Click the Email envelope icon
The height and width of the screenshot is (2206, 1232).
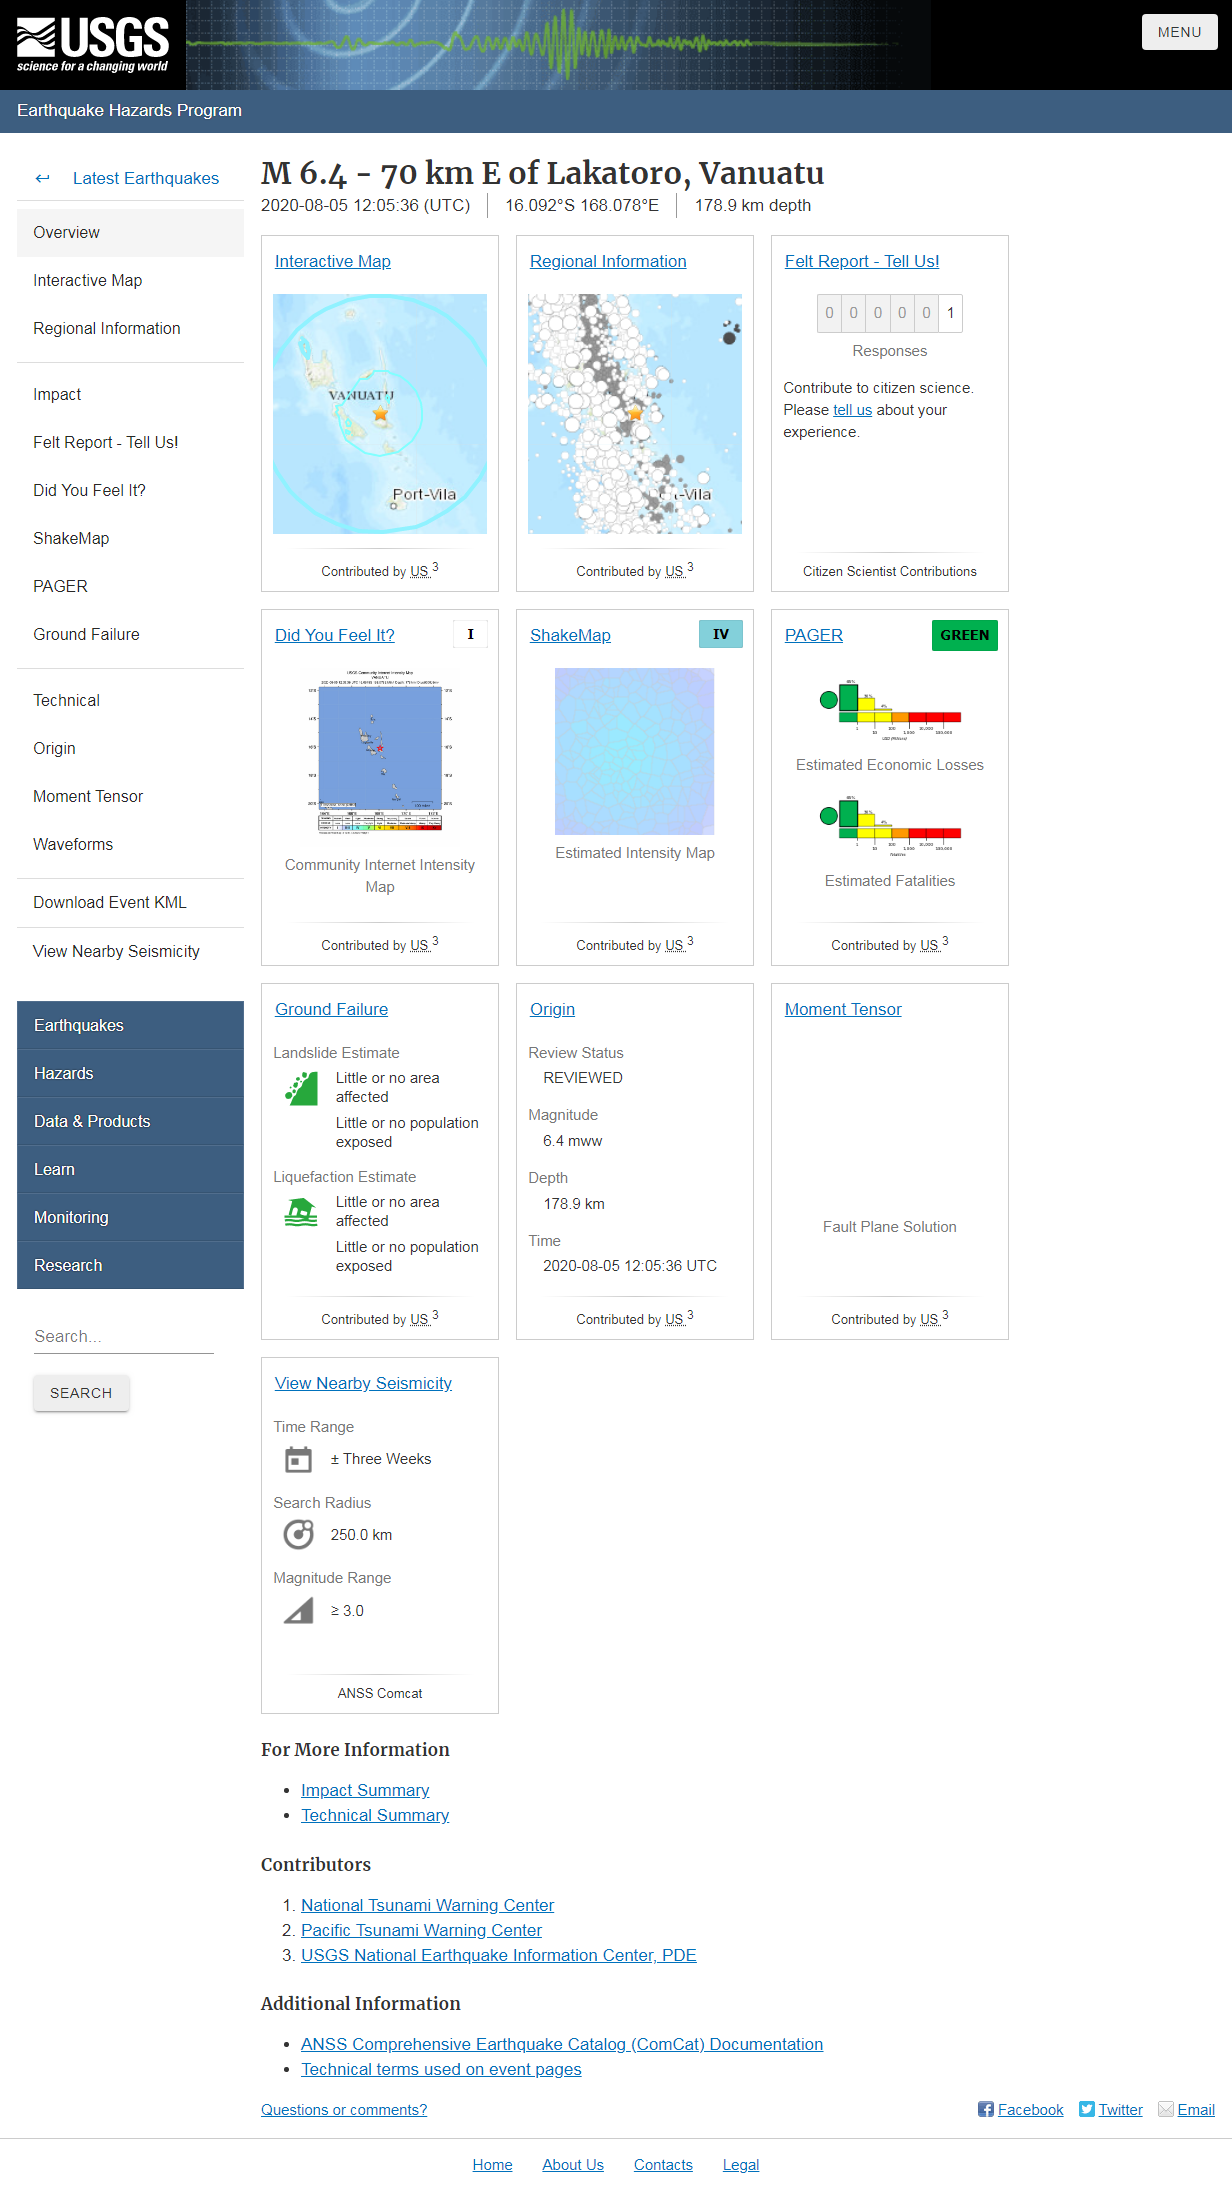1166,2109
